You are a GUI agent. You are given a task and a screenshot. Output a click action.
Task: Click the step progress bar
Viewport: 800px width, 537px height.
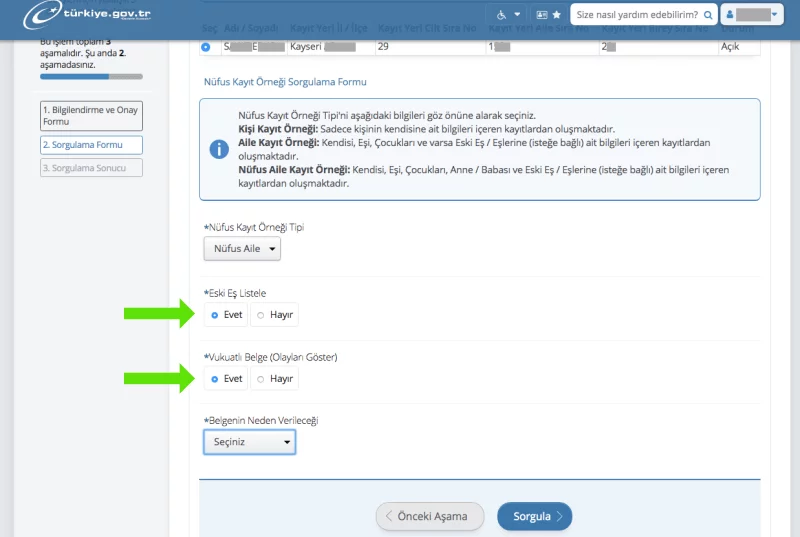91,76
